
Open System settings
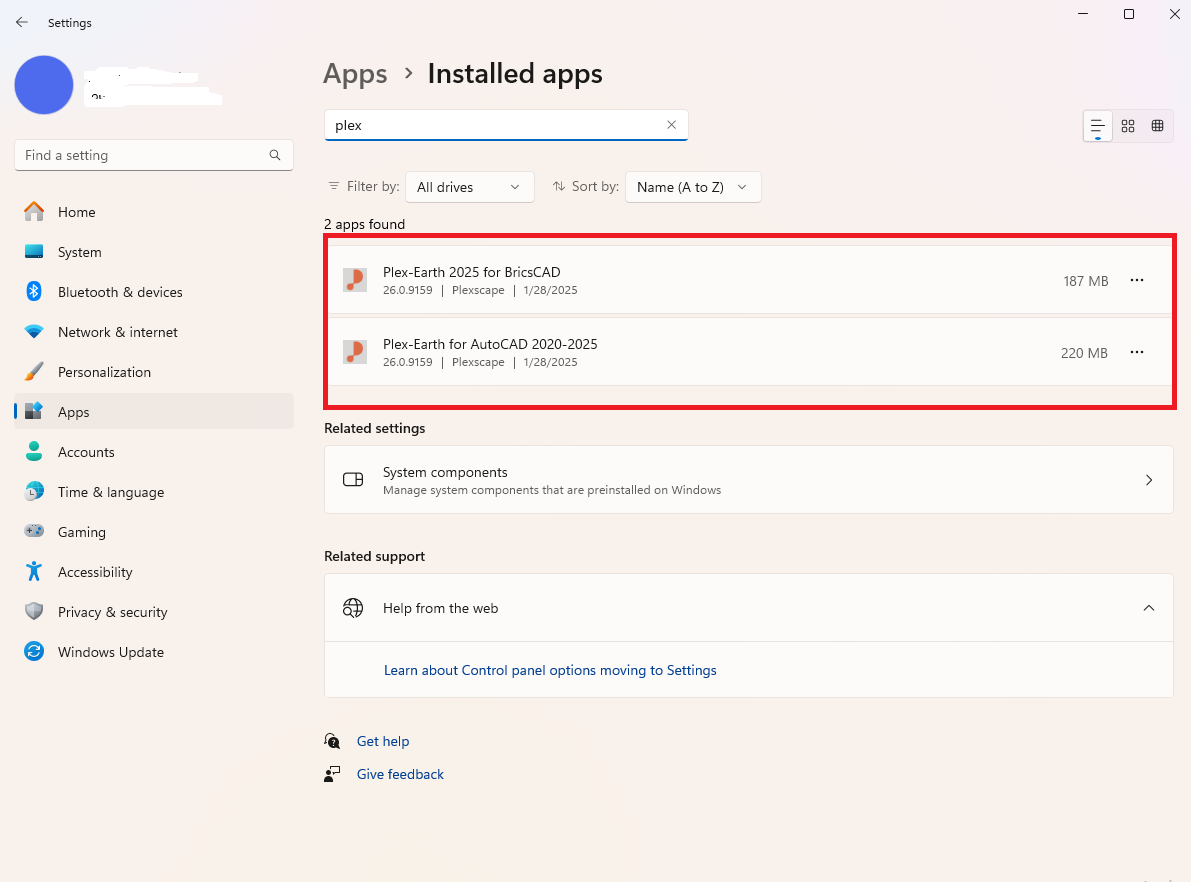pos(153,252)
